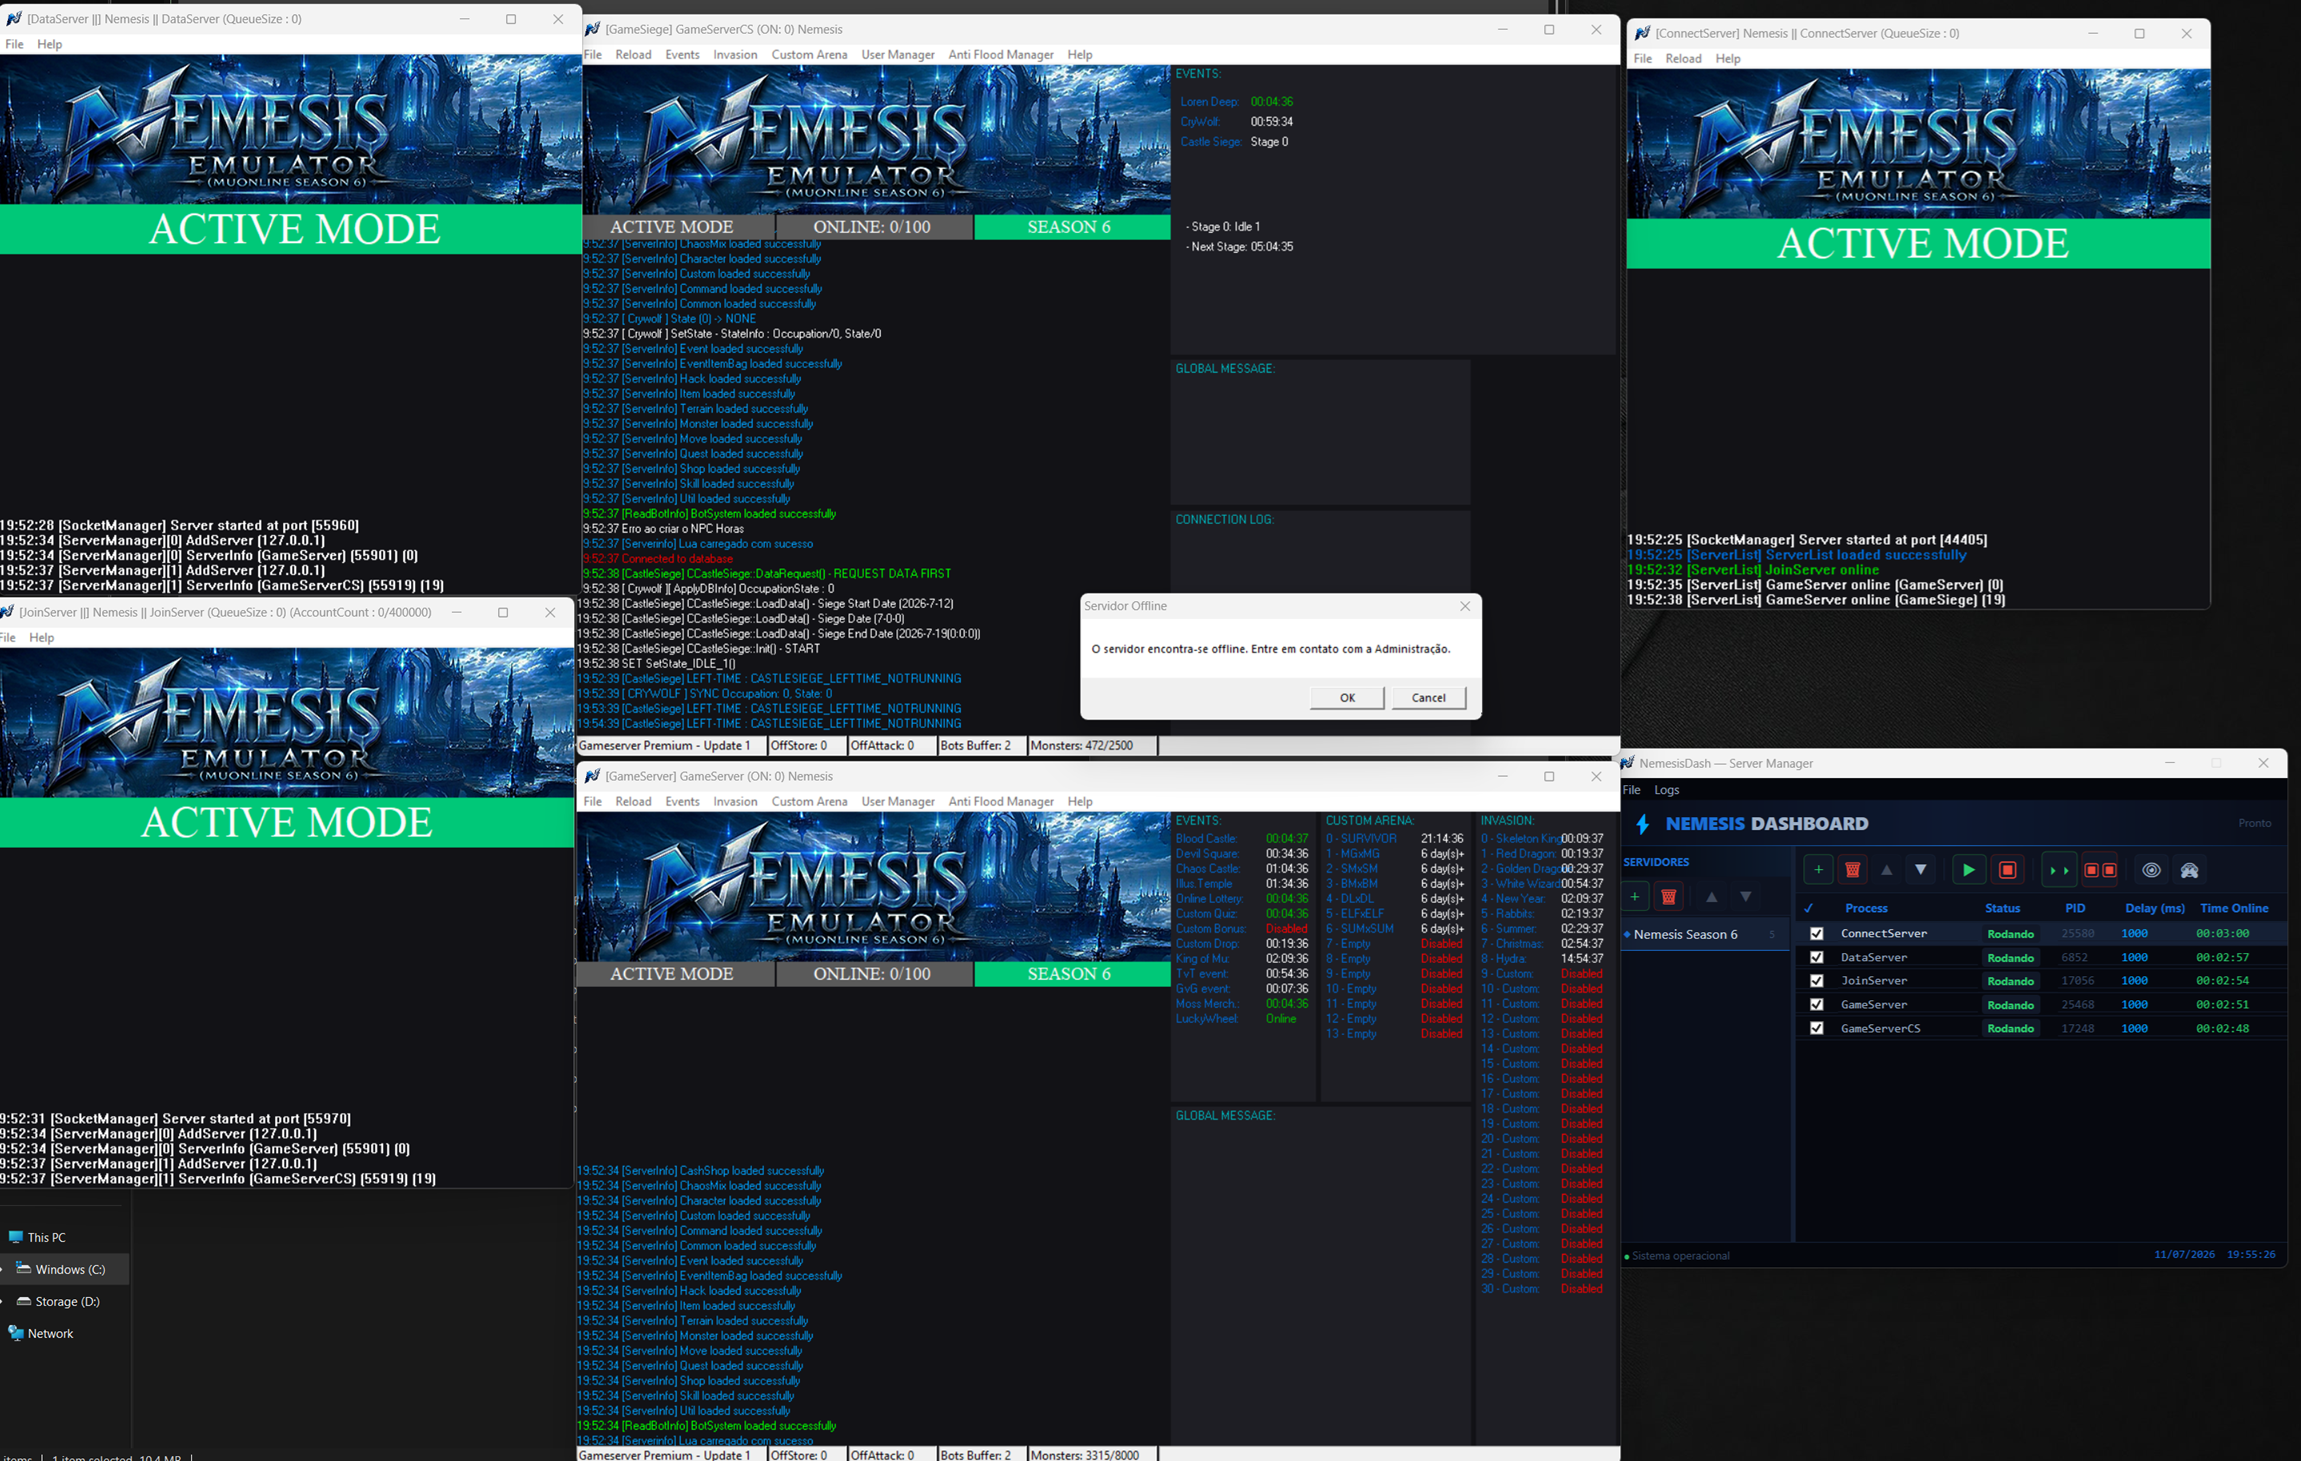
Task: Sort by the Status column header
Action: point(2002,908)
